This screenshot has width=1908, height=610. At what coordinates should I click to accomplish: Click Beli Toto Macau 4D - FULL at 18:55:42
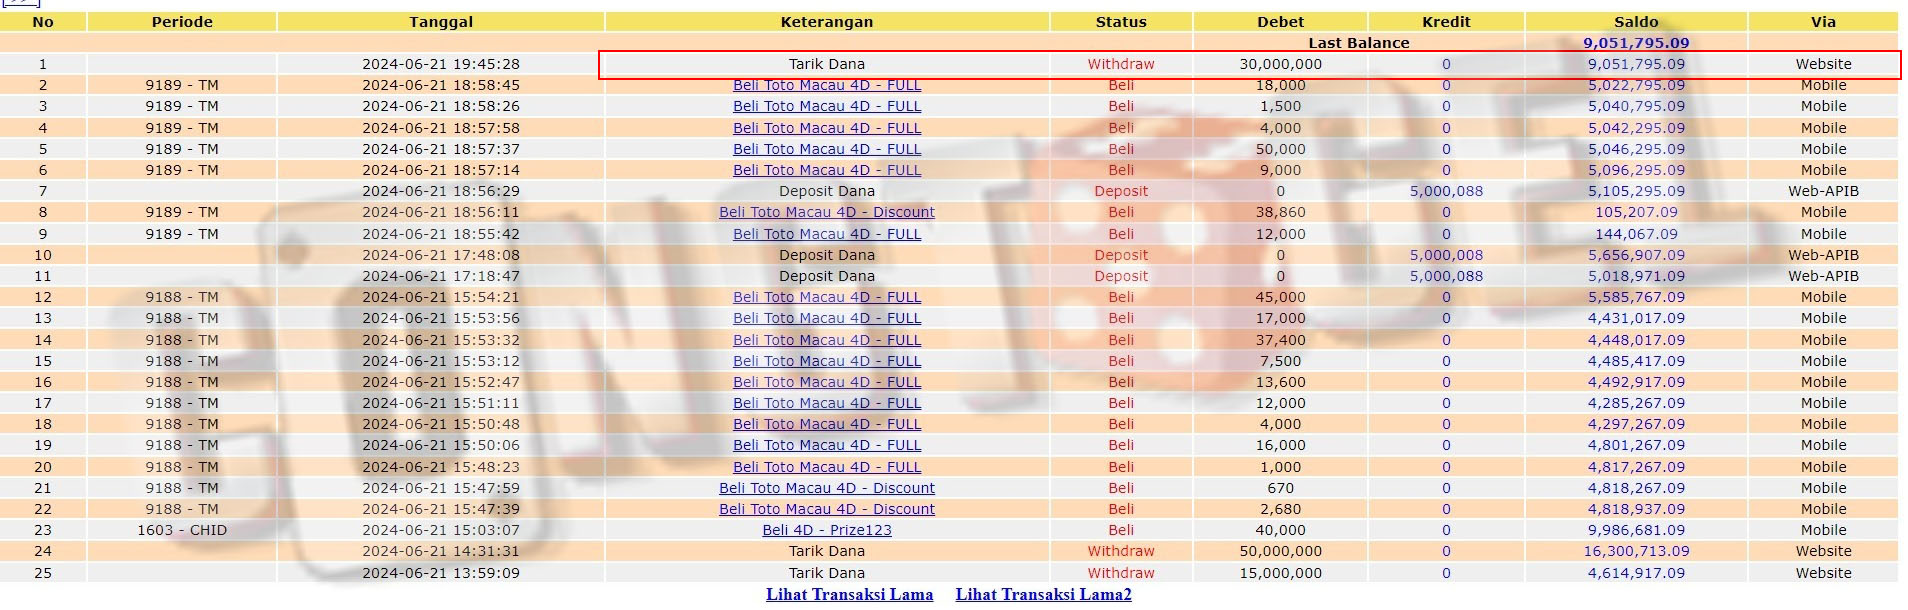point(826,234)
